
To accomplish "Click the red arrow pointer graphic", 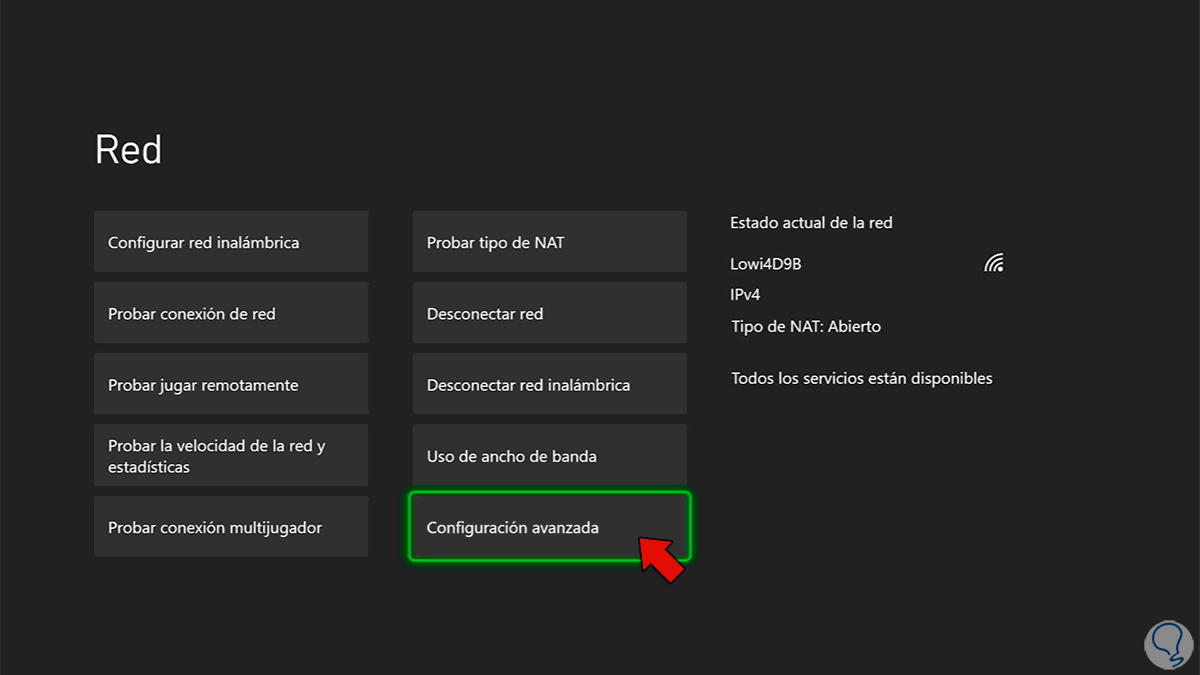I will 661,558.
